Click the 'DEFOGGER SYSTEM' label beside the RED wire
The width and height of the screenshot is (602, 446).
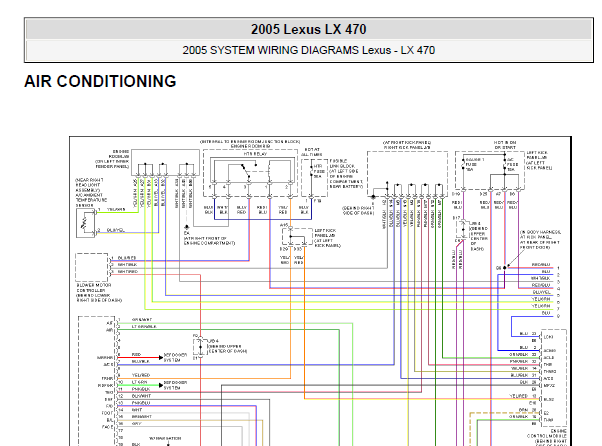coord(175,358)
